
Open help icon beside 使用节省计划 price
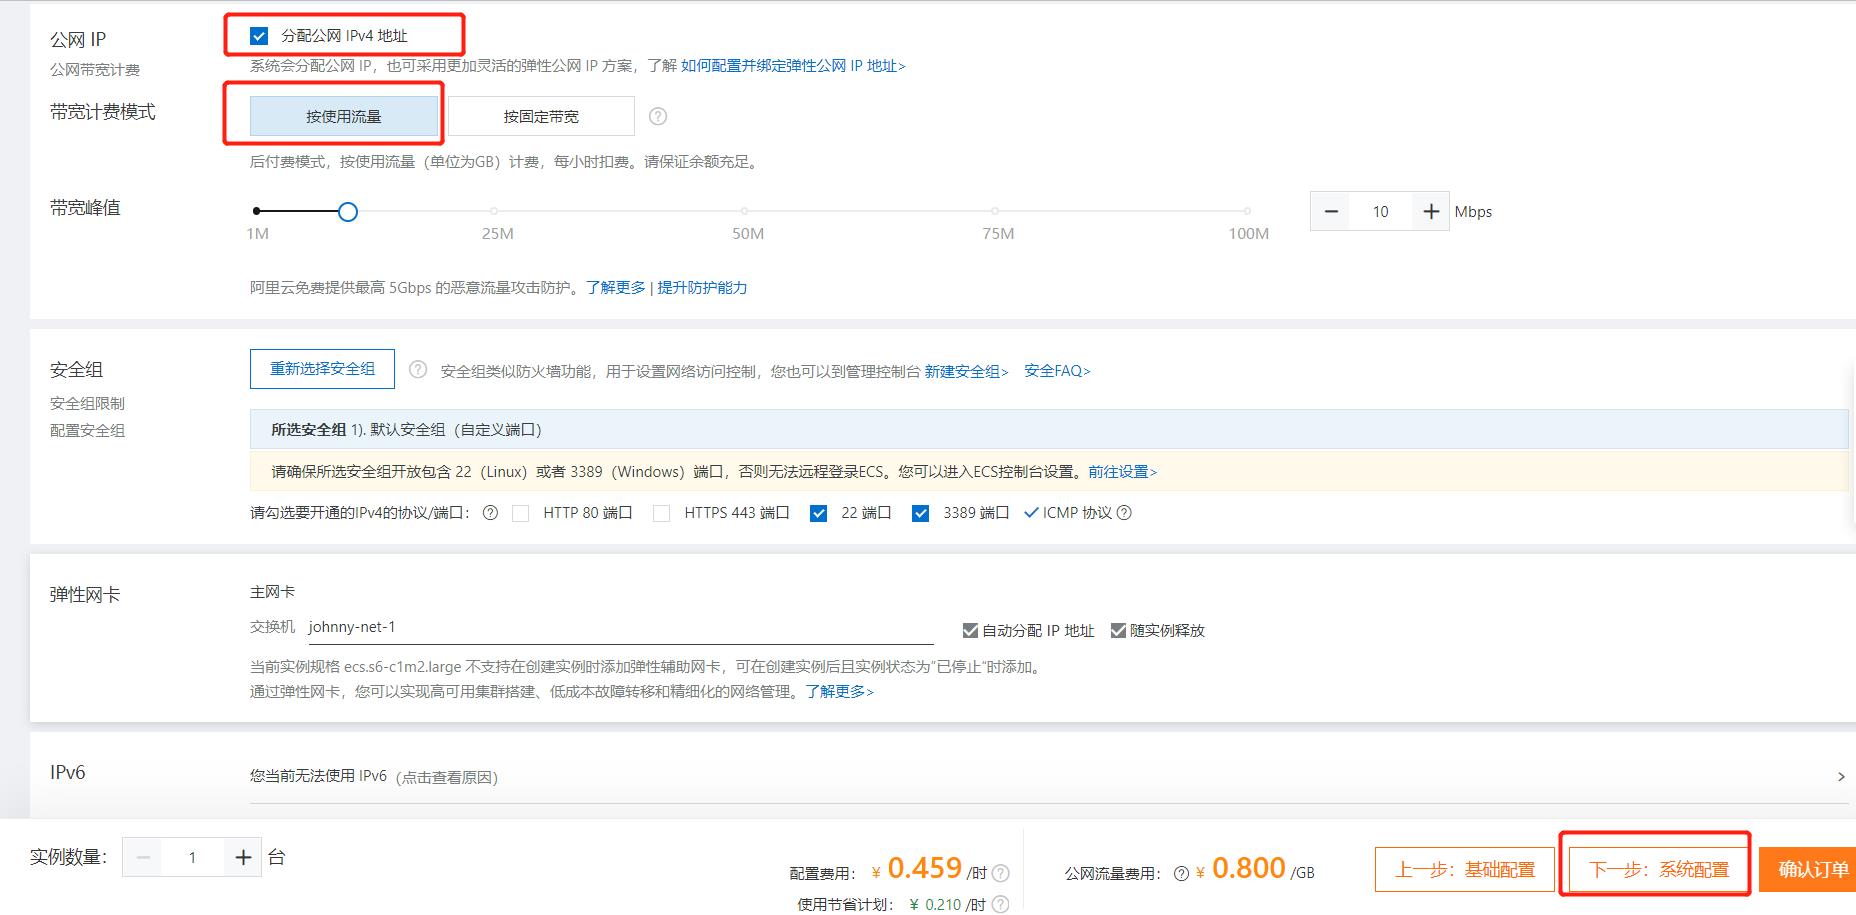tap(1000, 904)
